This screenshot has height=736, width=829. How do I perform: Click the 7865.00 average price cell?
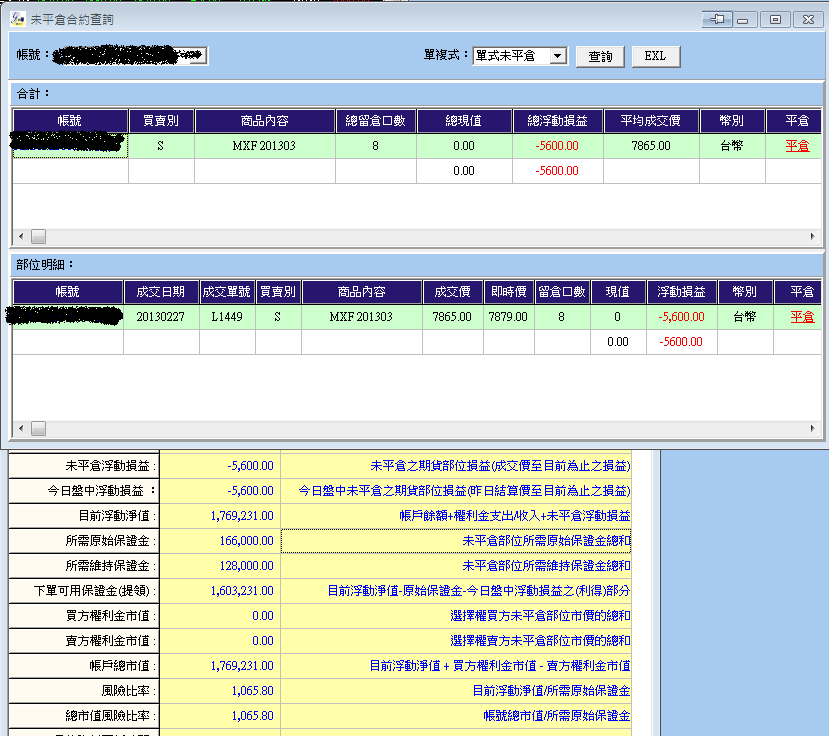click(651, 146)
